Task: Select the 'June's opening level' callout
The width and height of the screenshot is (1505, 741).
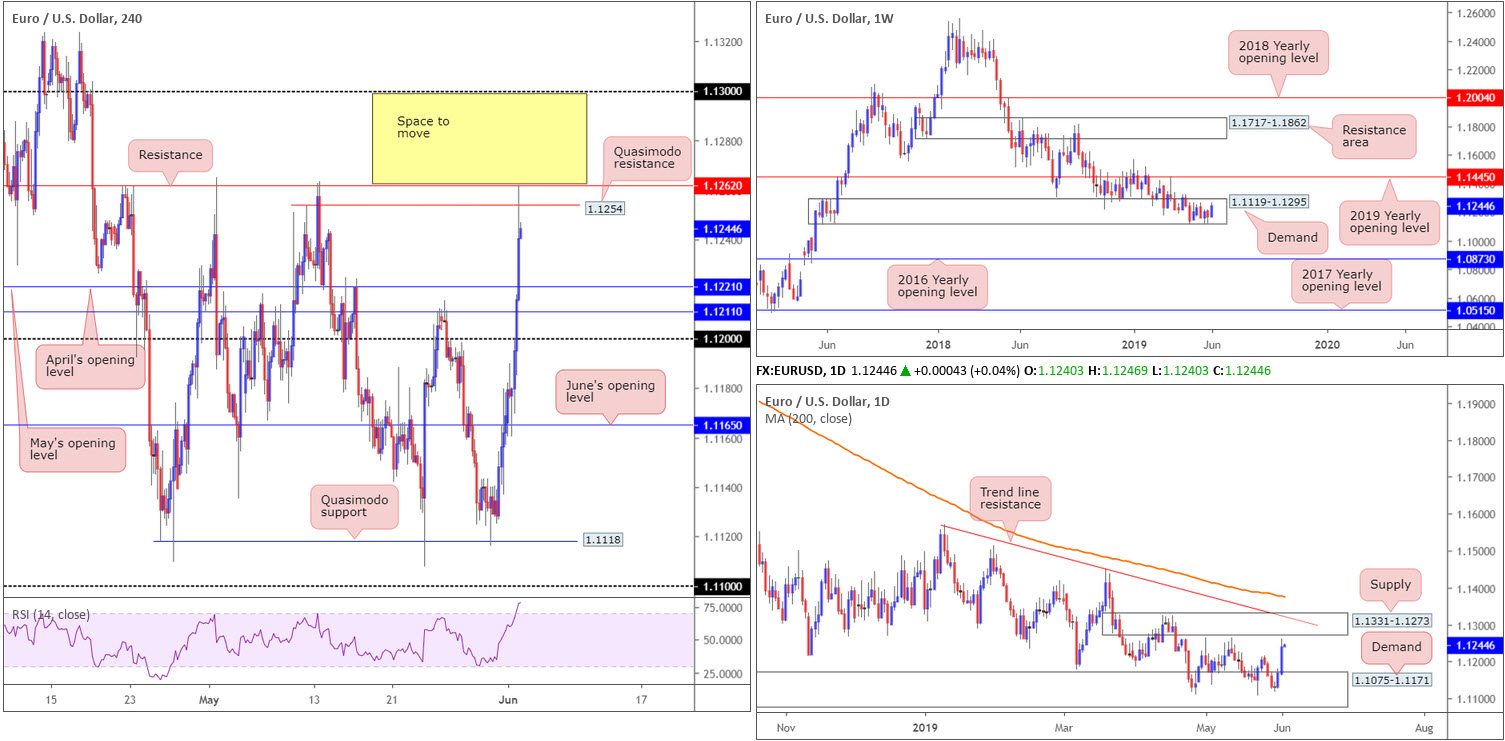Action: 608,392
